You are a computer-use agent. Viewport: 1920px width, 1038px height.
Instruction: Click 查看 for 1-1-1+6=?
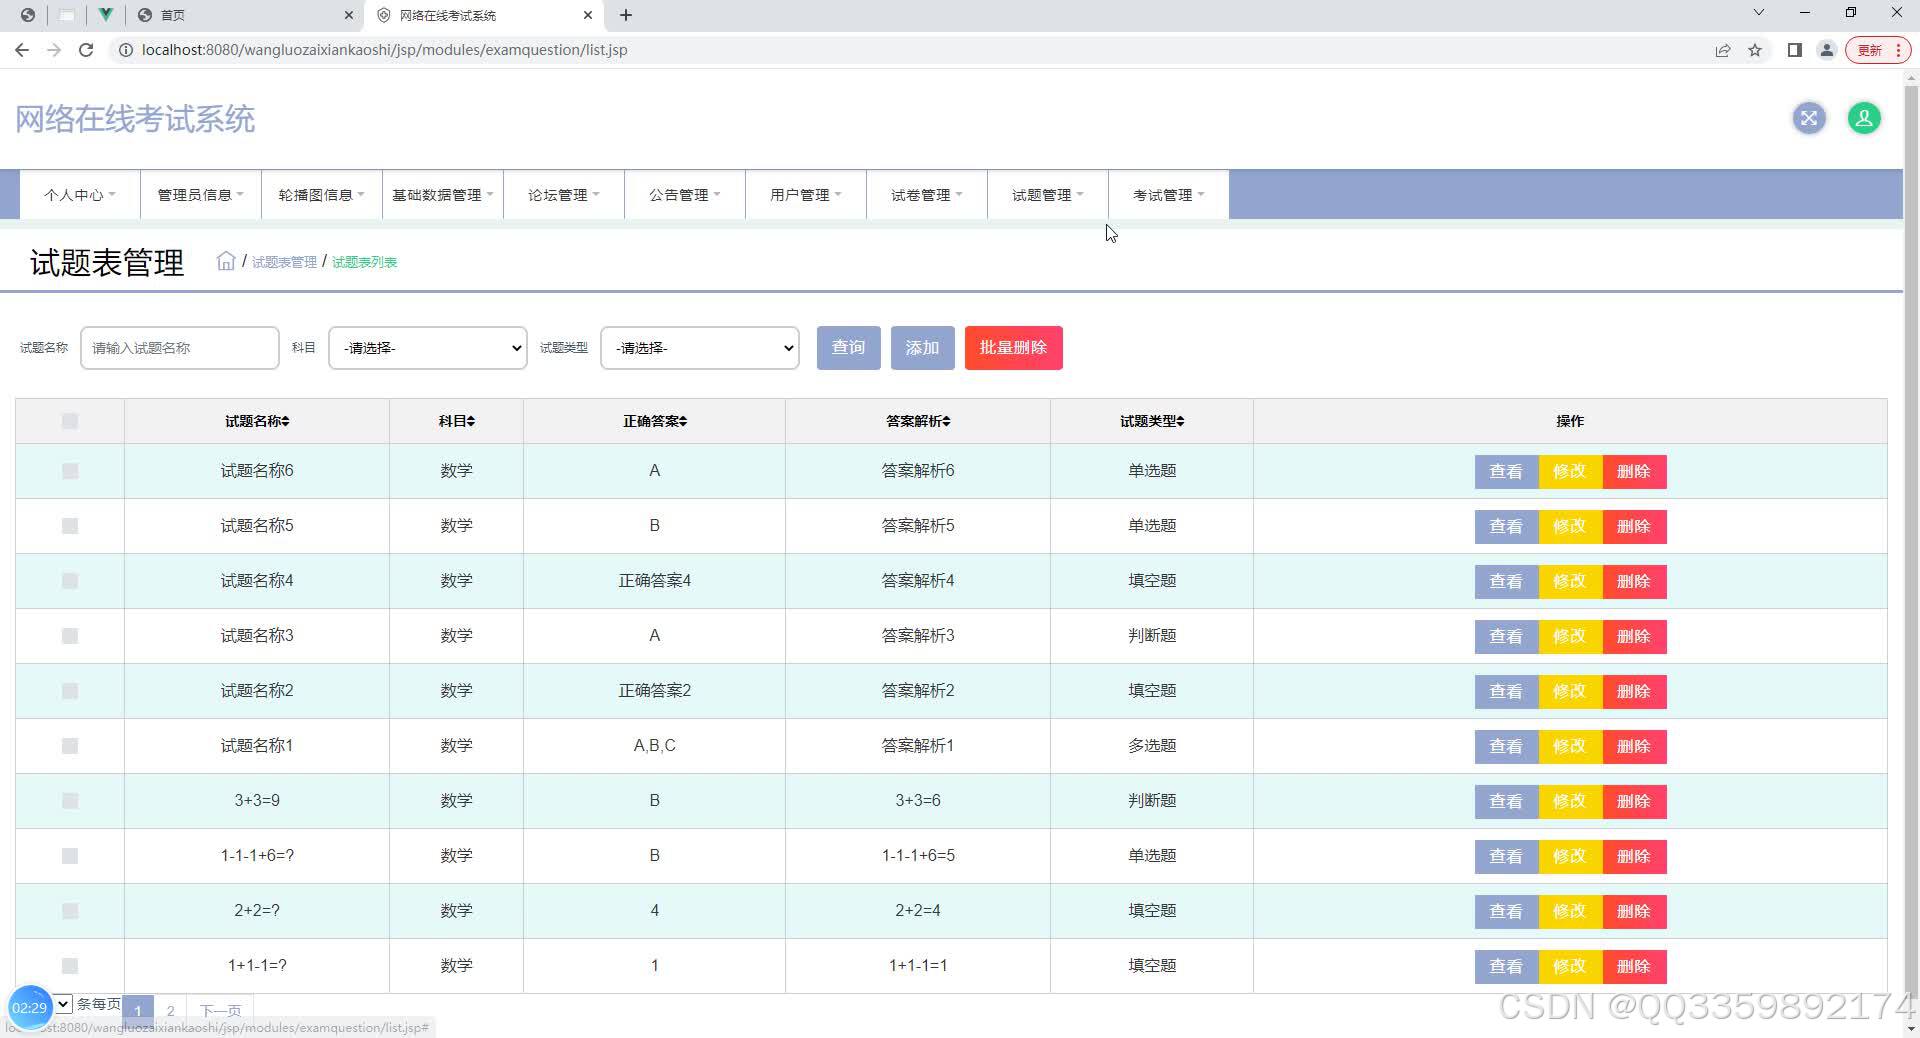pyautogui.click(x=1507, y=856)
